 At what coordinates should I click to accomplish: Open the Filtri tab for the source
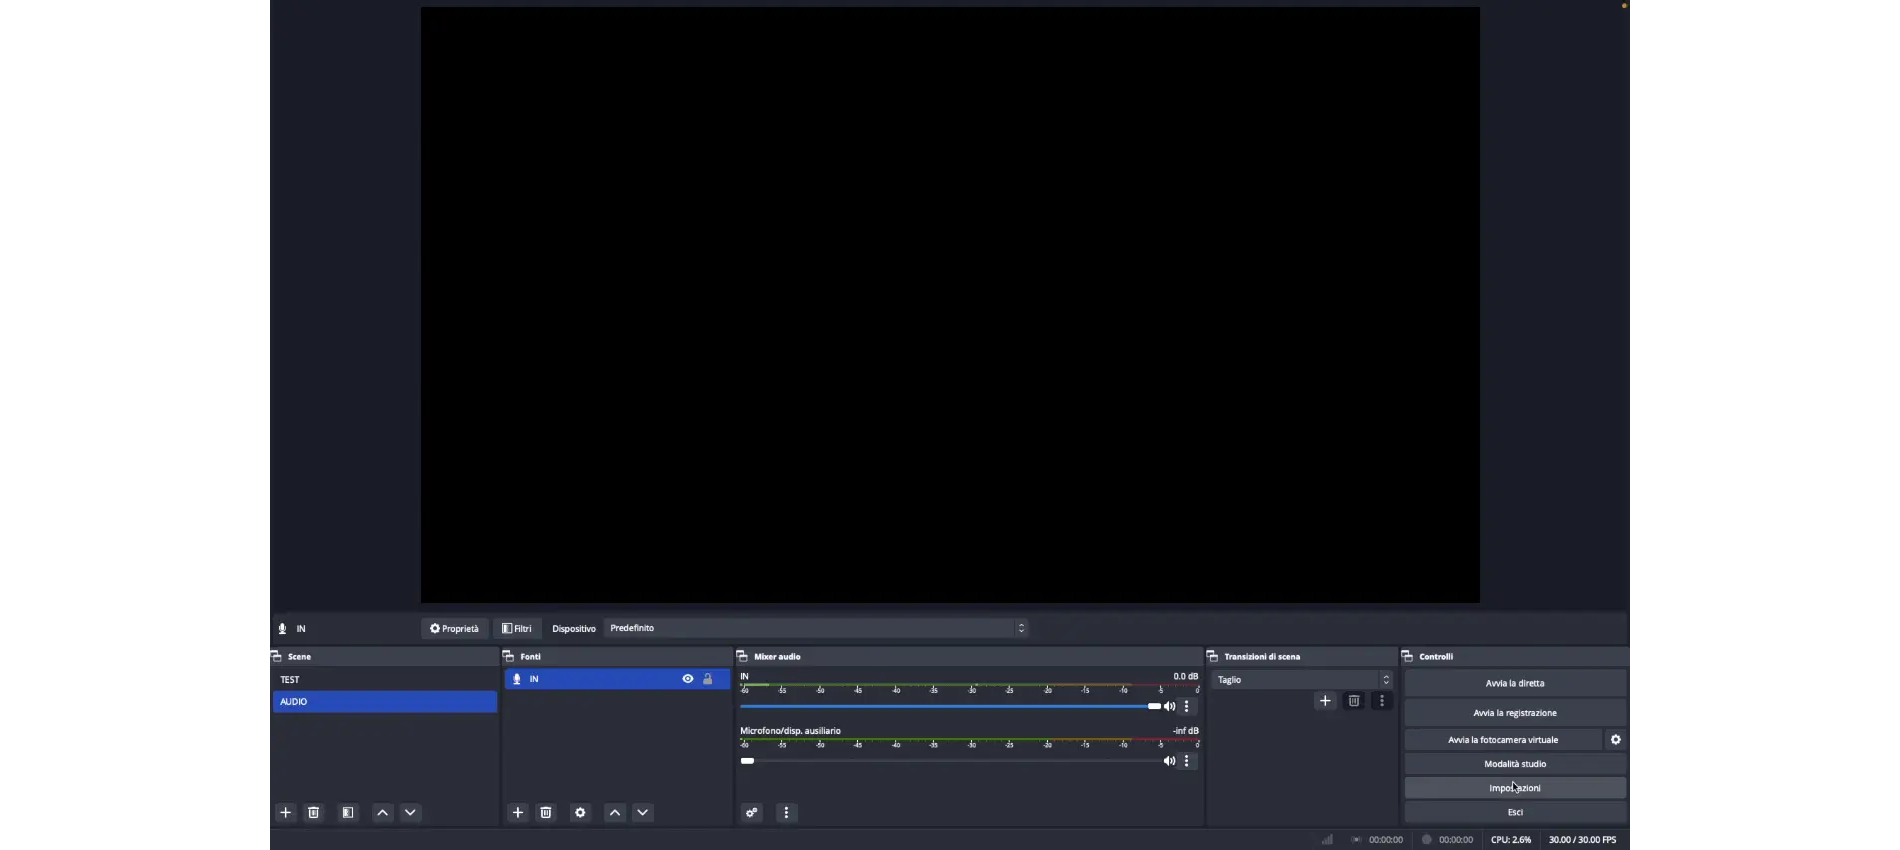[517, 629]
